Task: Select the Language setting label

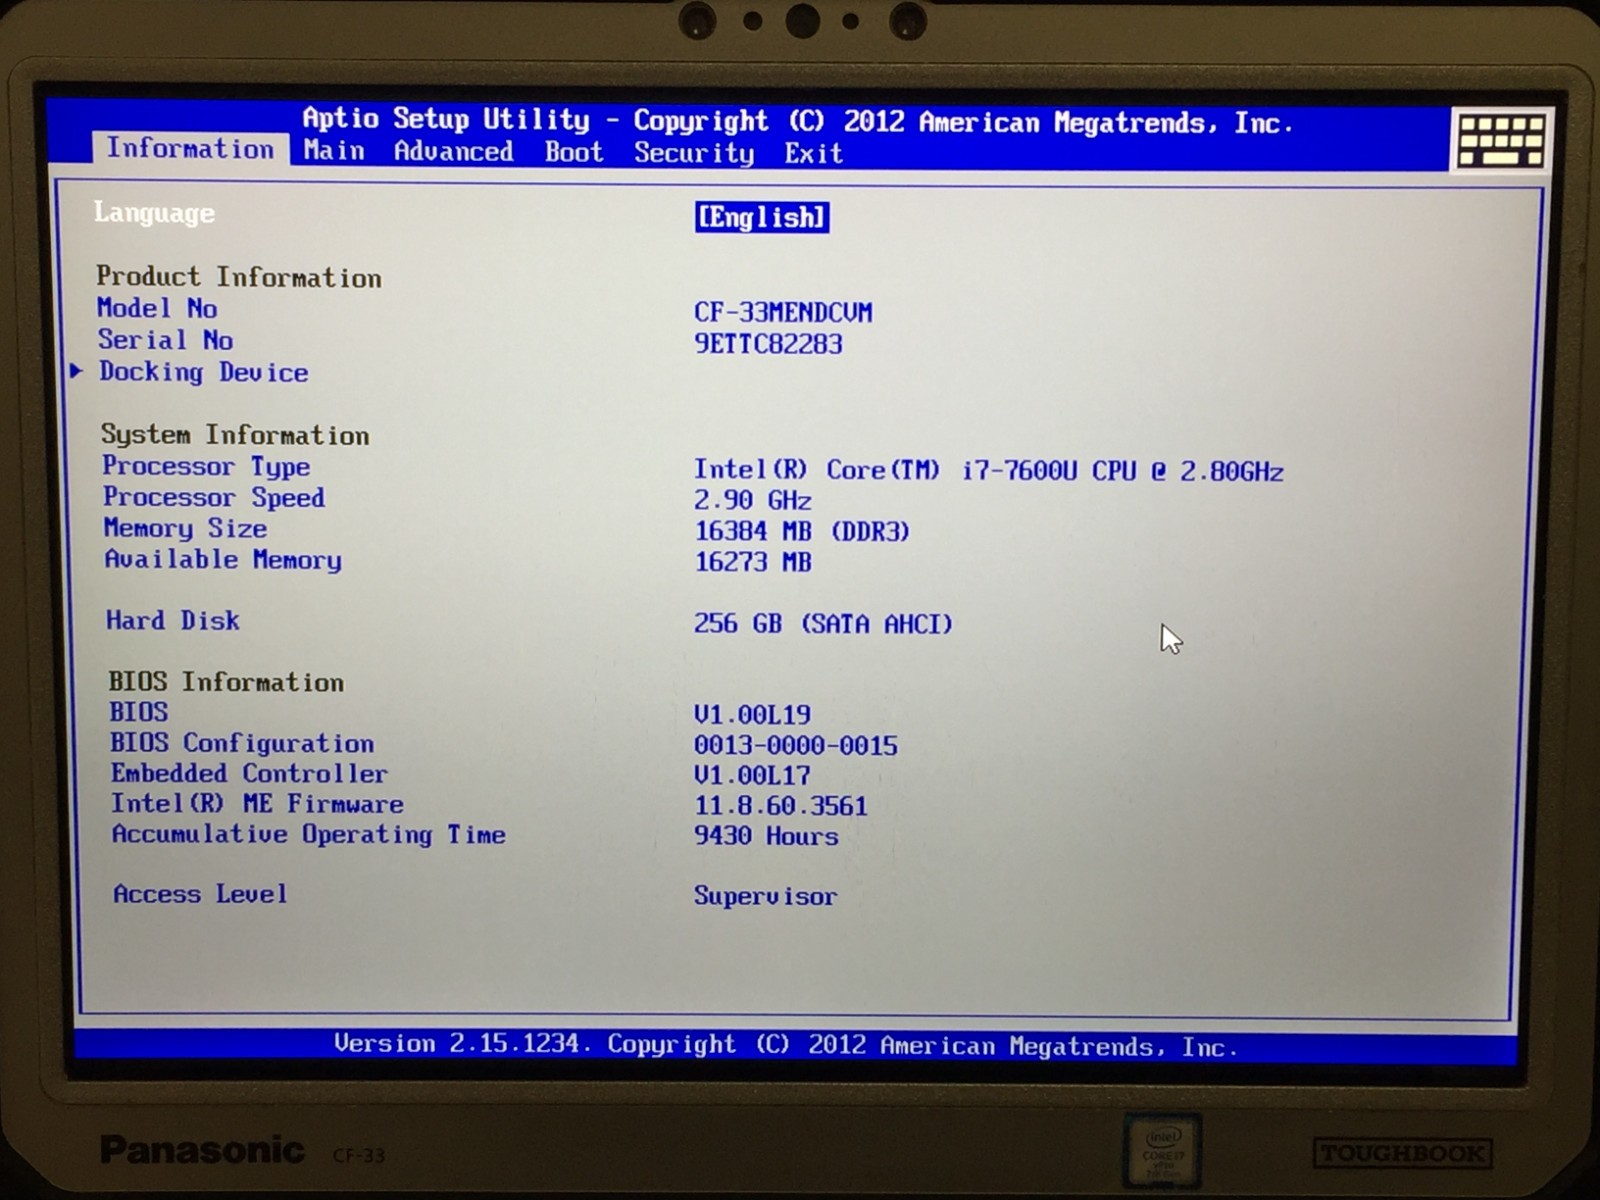Action: pos(154,213)
